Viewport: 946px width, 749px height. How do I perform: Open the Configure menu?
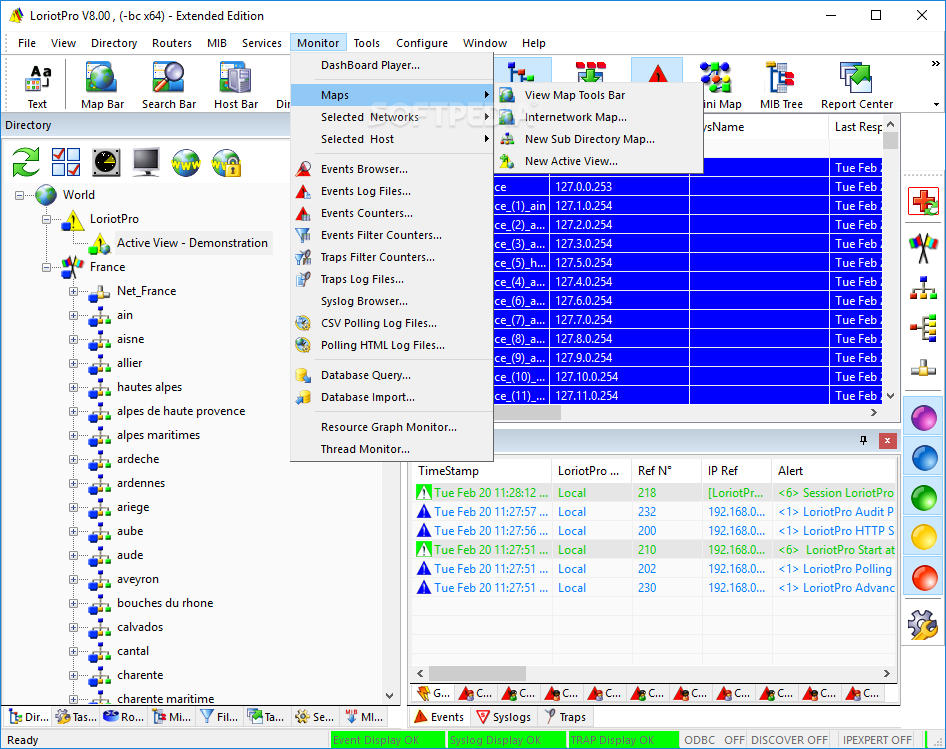pyautogui.click(x=422, y=43)
